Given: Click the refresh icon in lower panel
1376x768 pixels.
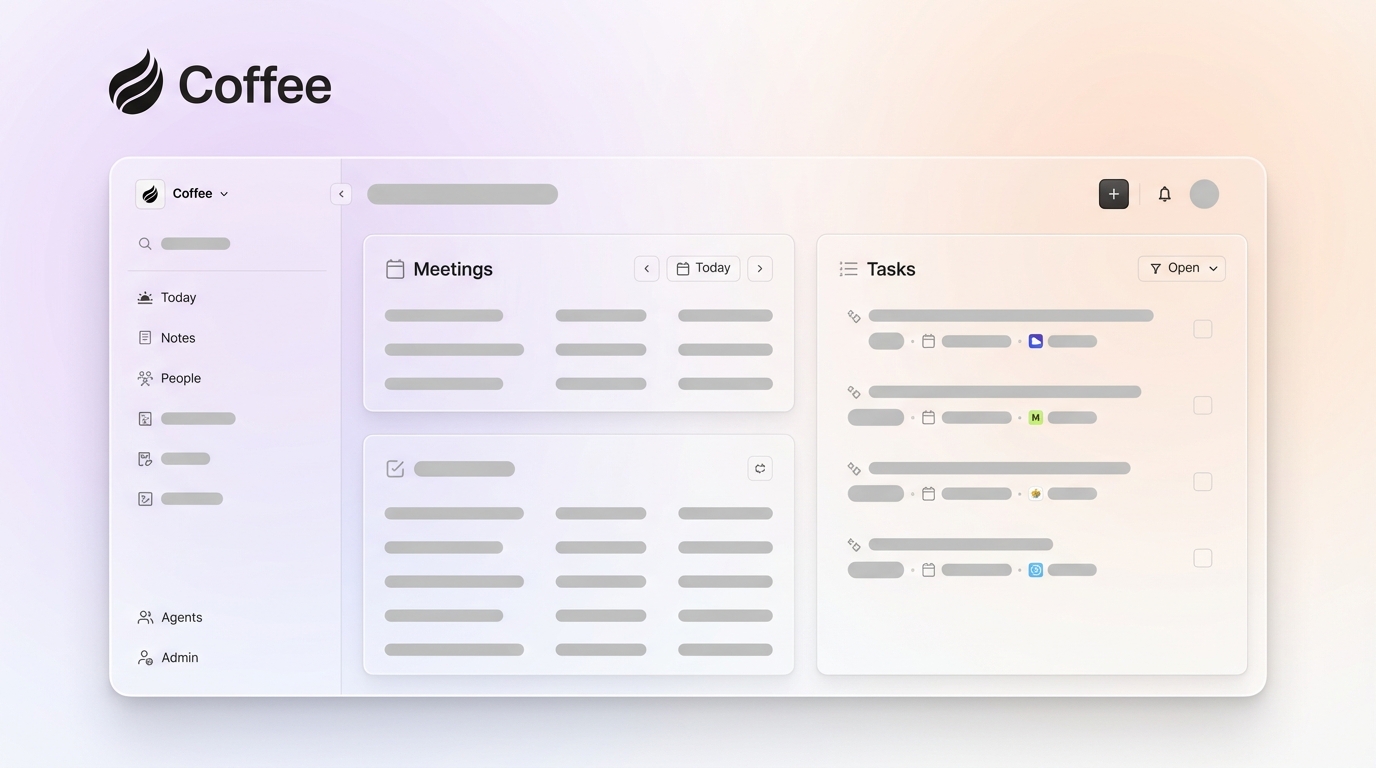Looking at the screenshot, I should [x=760, y=468].
